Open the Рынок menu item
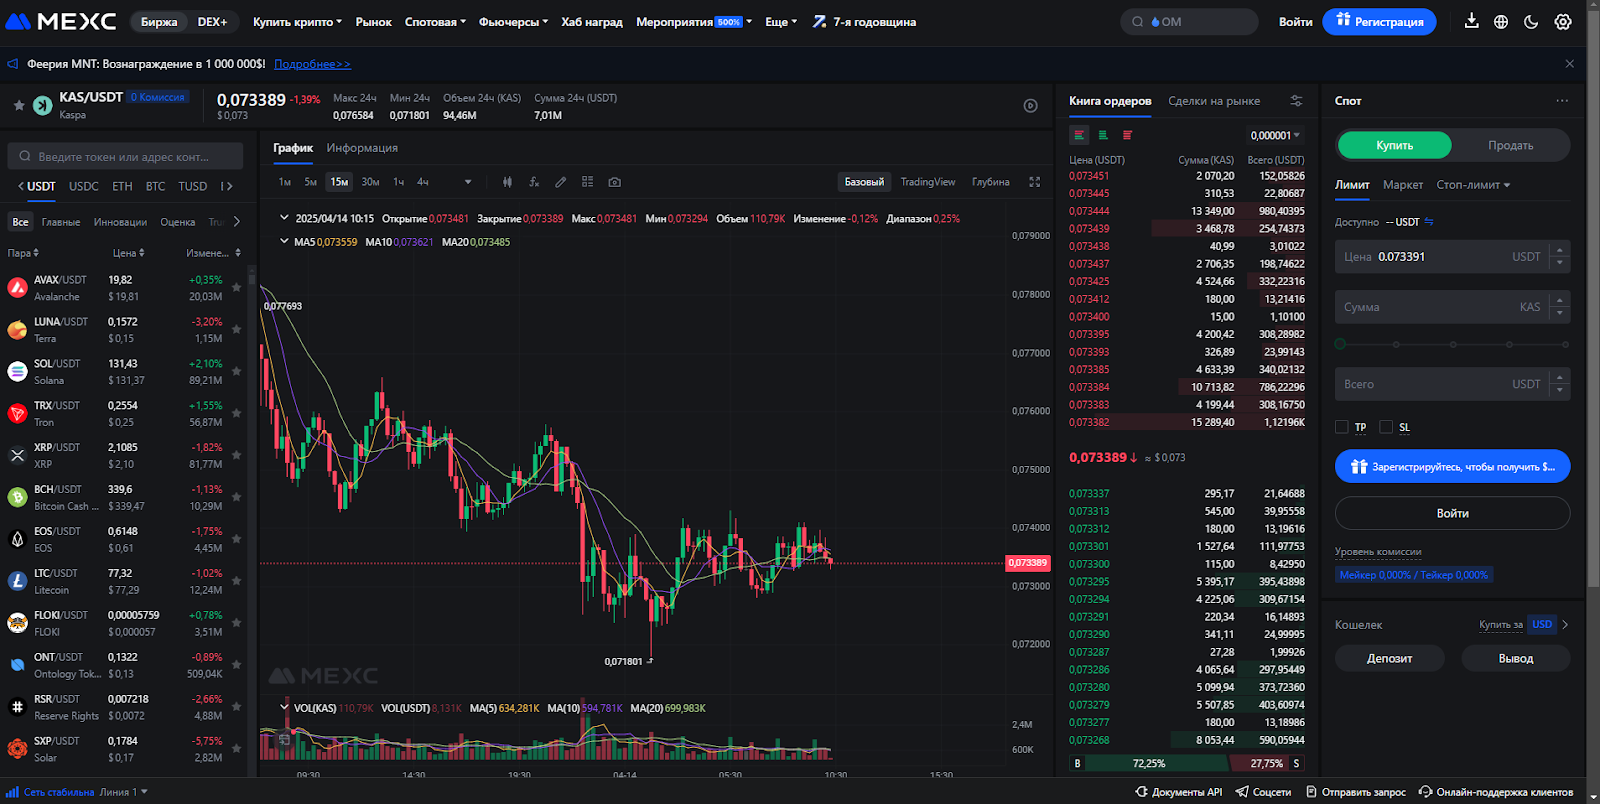 (373, 22)
